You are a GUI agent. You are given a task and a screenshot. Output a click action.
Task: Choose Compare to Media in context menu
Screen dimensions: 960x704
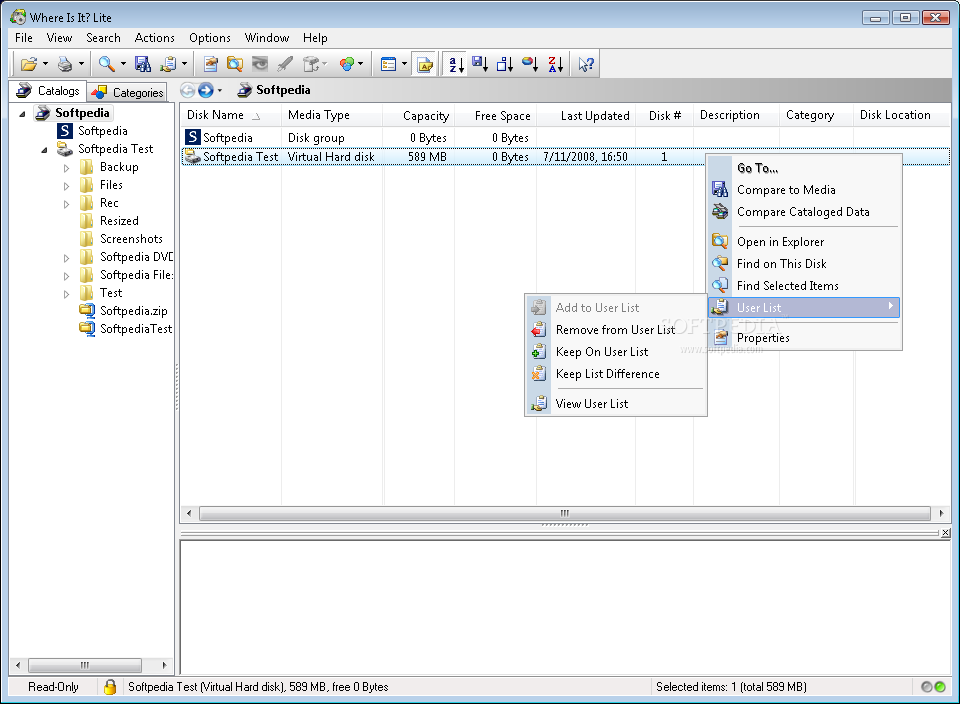(804, 190)
